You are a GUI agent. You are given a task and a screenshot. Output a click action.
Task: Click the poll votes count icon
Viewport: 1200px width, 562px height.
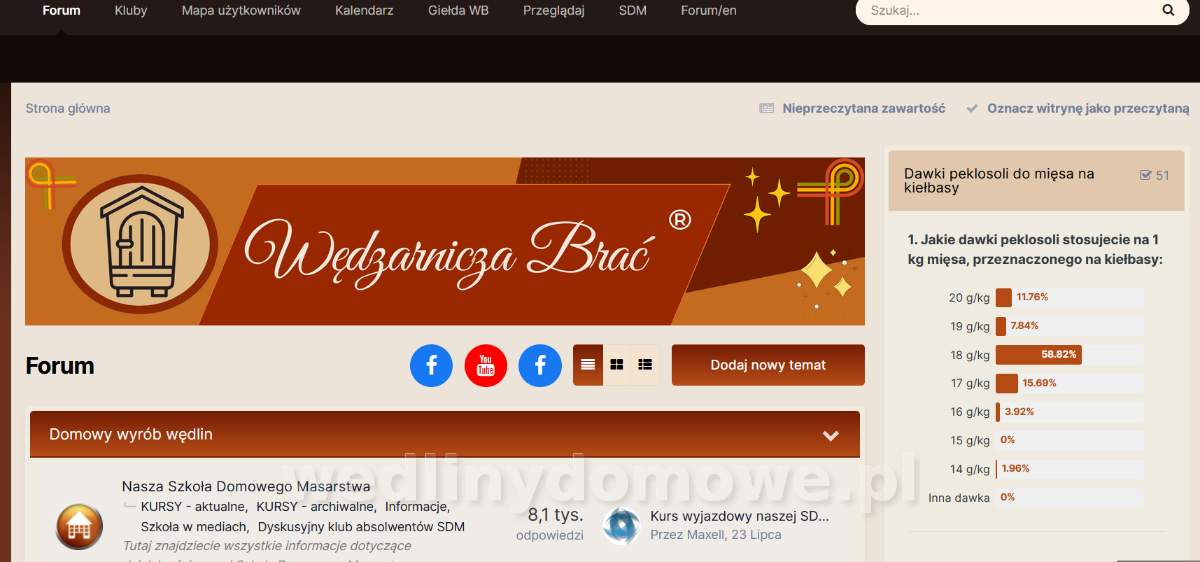click(x=1146, y=175)
